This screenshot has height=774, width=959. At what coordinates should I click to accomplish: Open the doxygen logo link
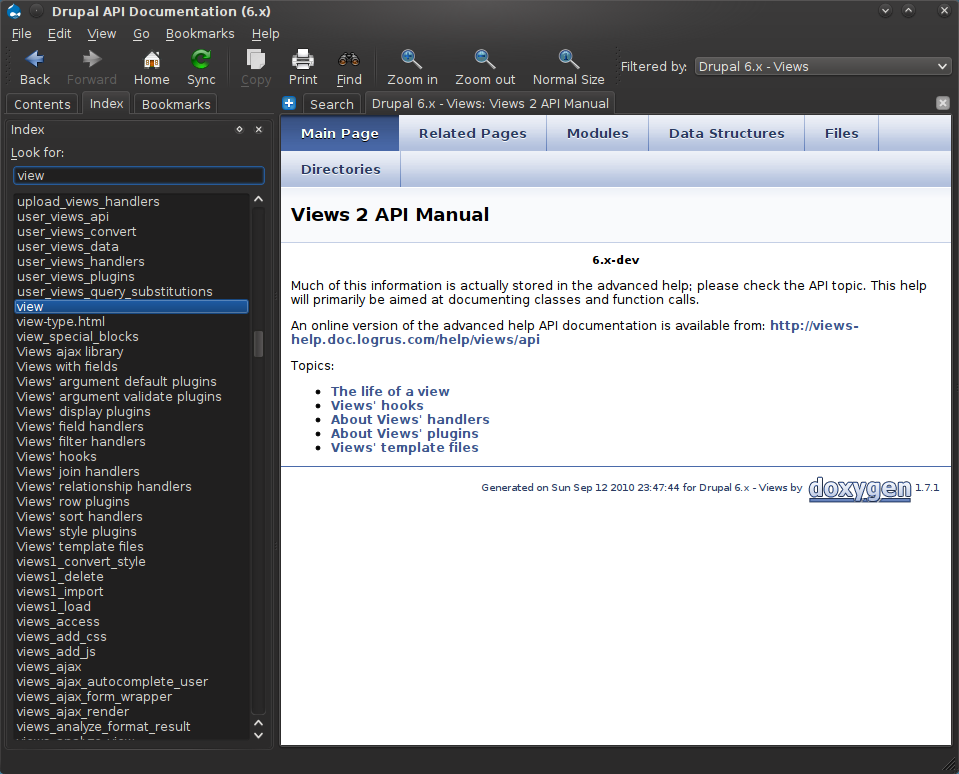860,488
